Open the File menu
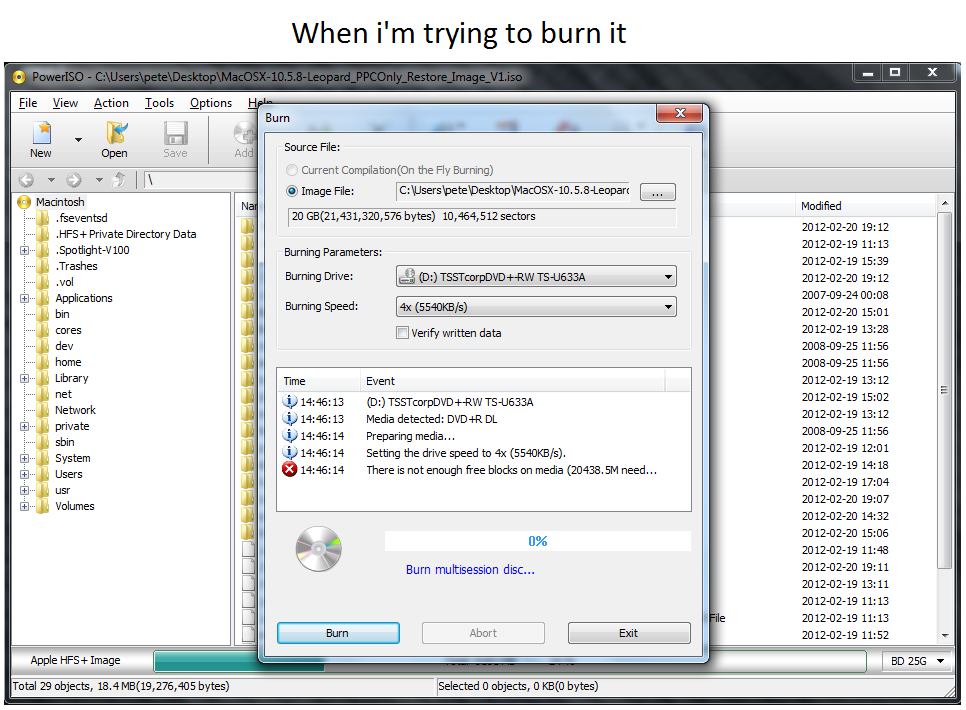Image resolution: width=966 pixels, height=710 pixels. (x=28, y=103)
